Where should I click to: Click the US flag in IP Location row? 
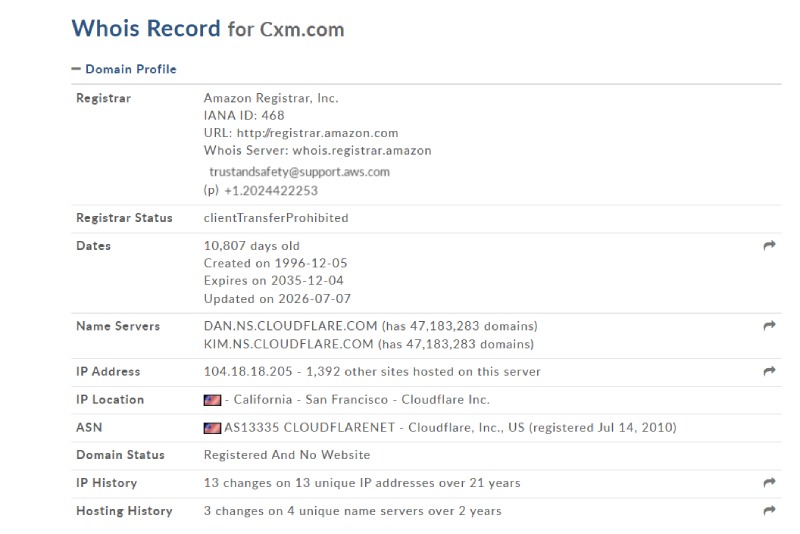(x=212, y=400)
